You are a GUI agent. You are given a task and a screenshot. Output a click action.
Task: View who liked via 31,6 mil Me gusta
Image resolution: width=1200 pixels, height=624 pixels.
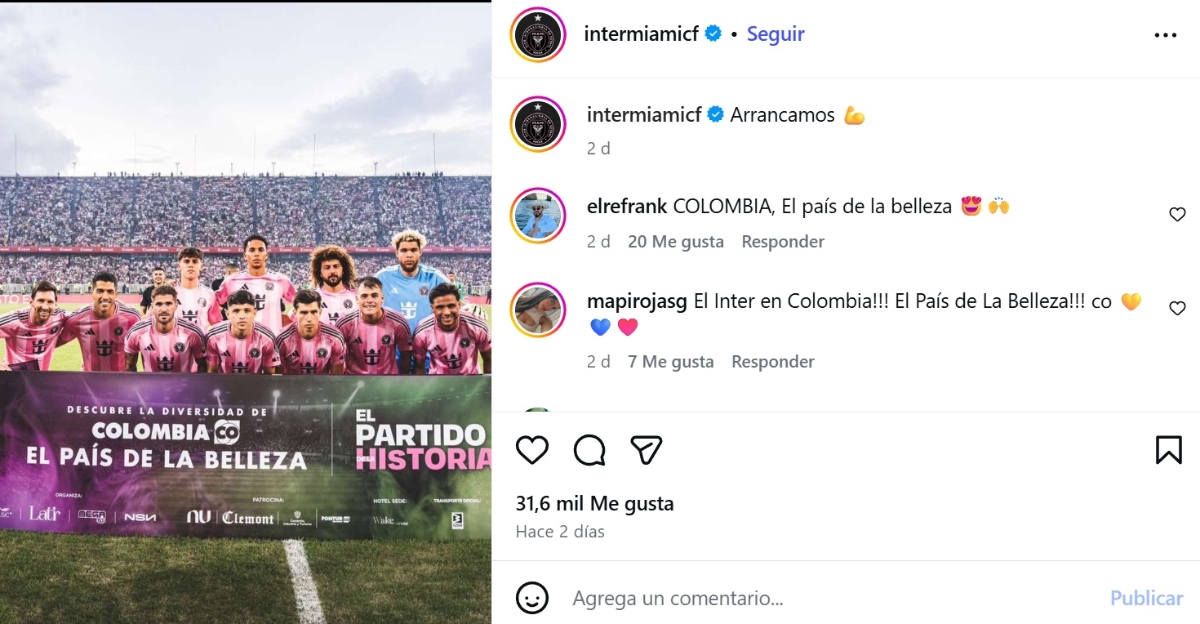point(595,505)
